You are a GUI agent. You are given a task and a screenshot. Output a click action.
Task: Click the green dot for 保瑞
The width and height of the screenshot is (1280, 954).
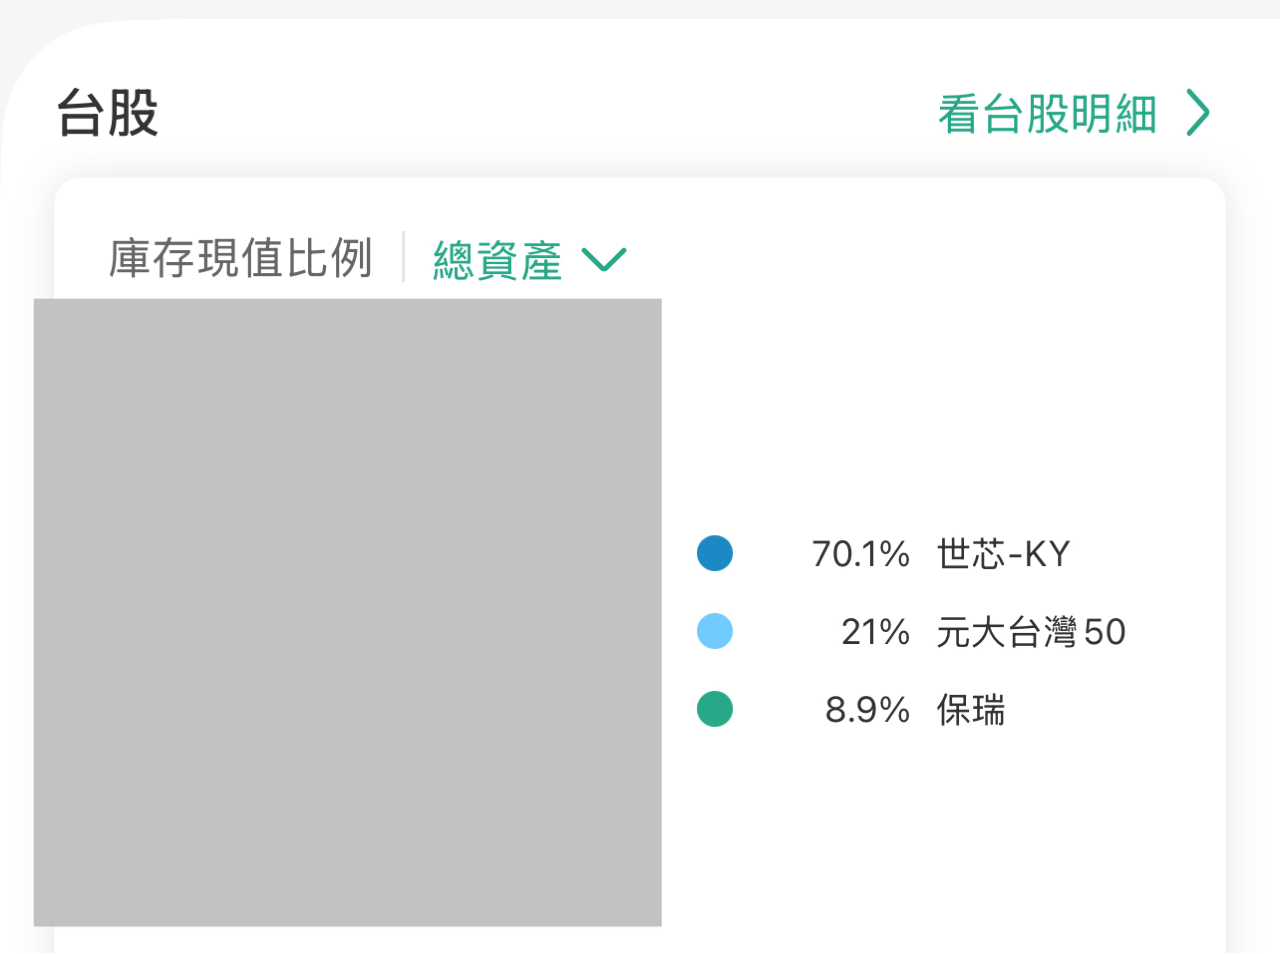coord(715,709)
